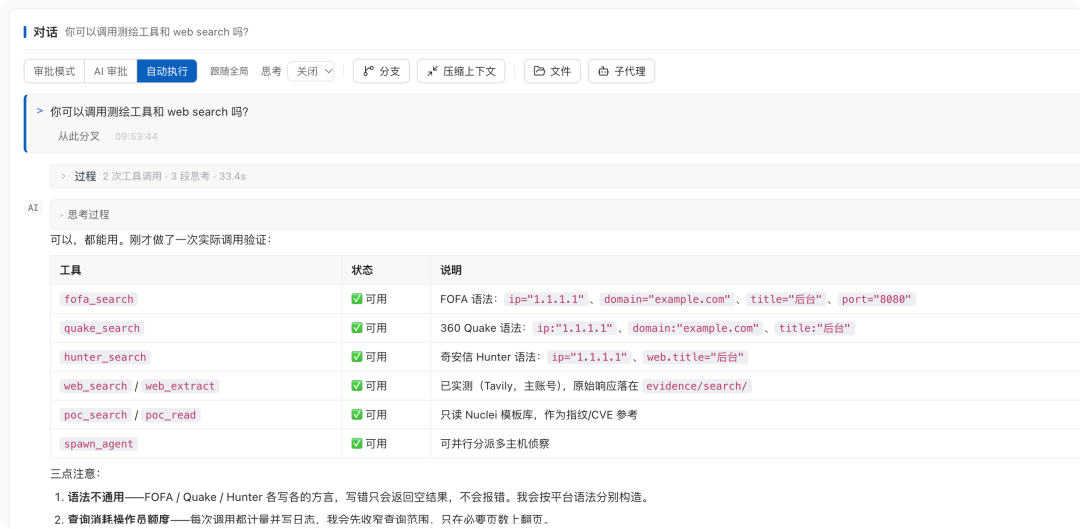Click the 压缩上下文 button
Image resolution: width=1080 pixels, height=529 pixels.
click(x=461, y=71)
